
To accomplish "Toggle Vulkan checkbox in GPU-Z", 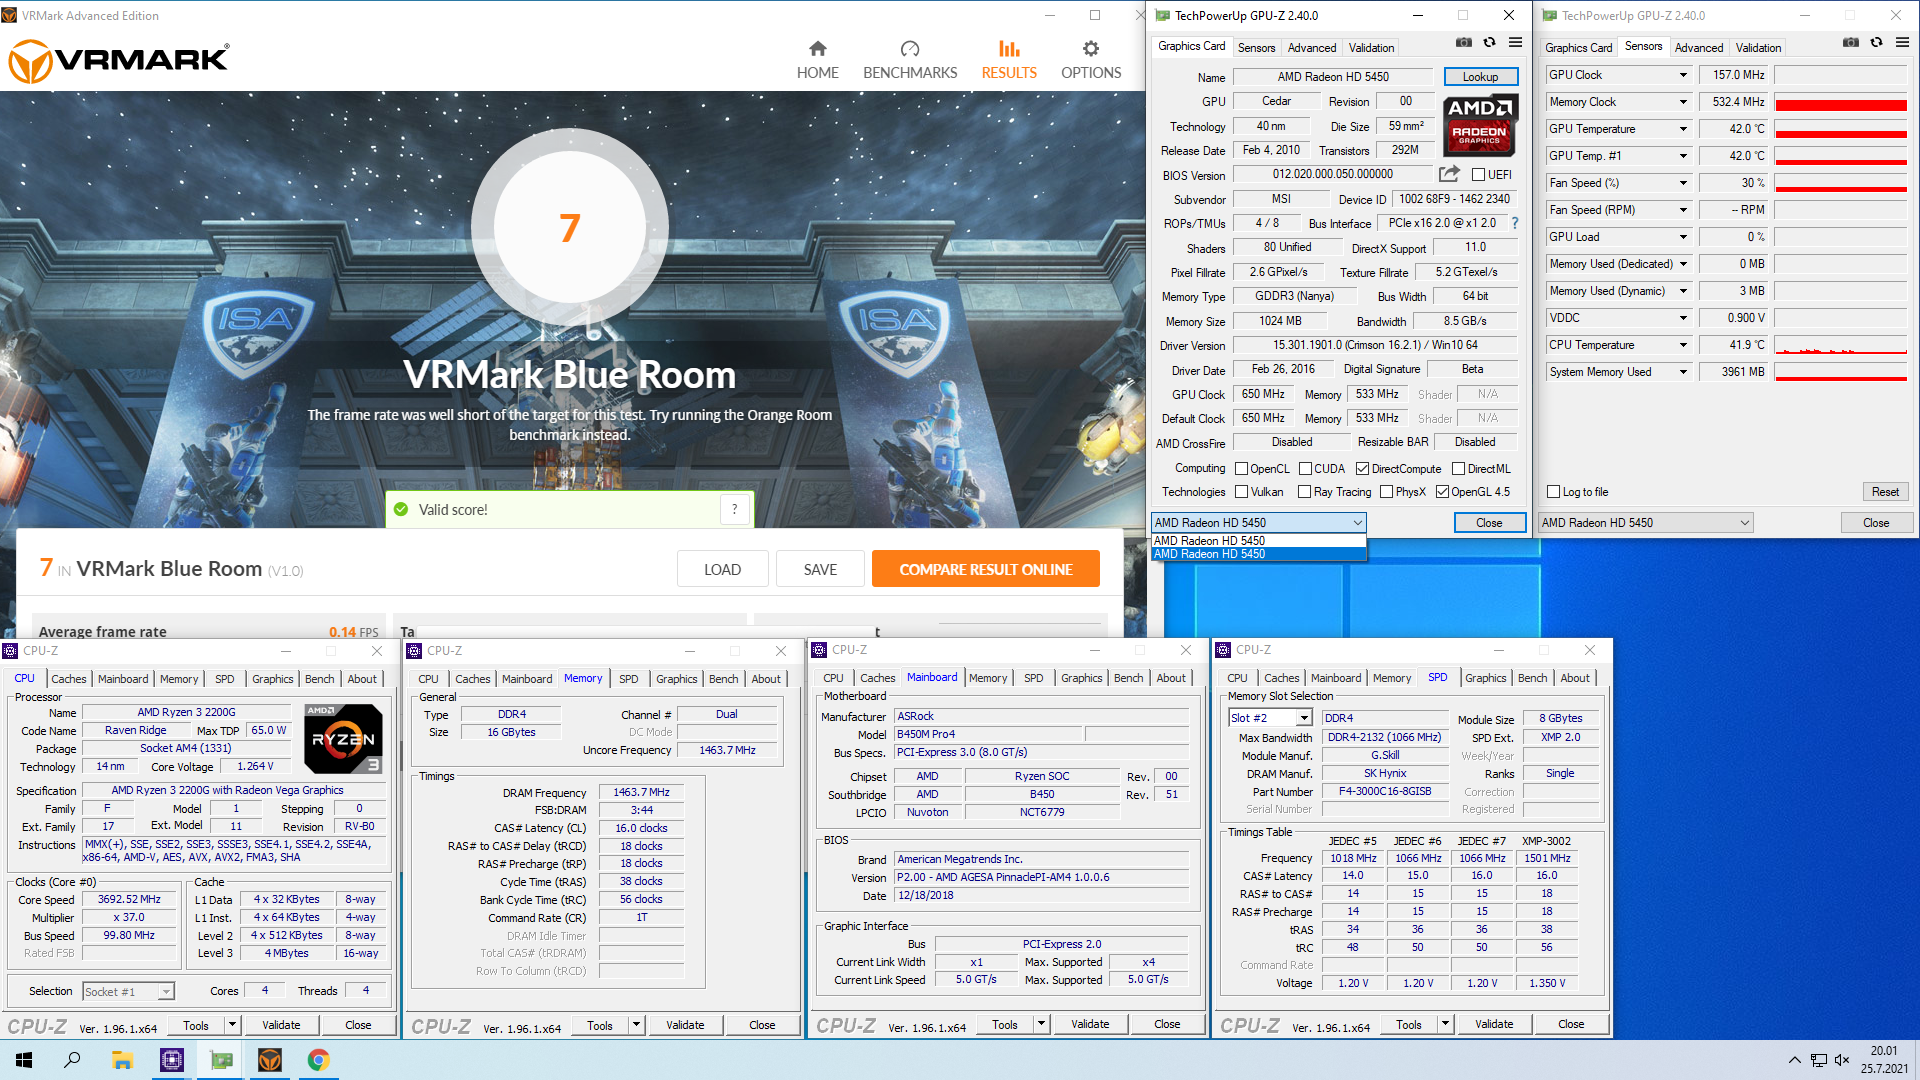I will [x=1241, y=492].
